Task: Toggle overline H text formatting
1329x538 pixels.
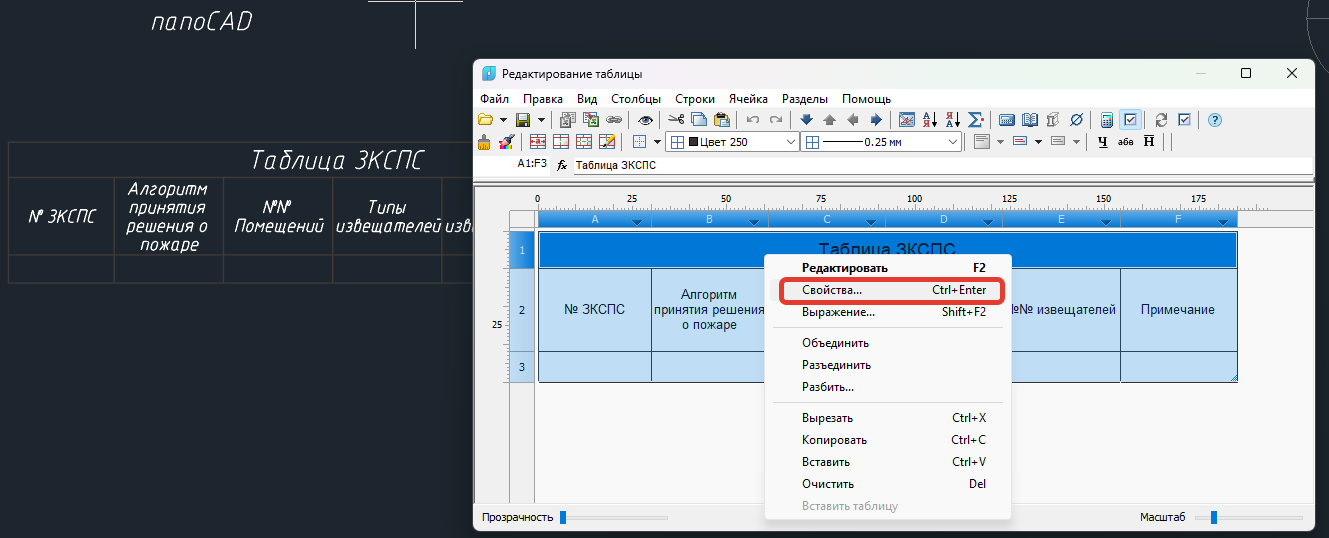Action: (x=1149, y=142)
